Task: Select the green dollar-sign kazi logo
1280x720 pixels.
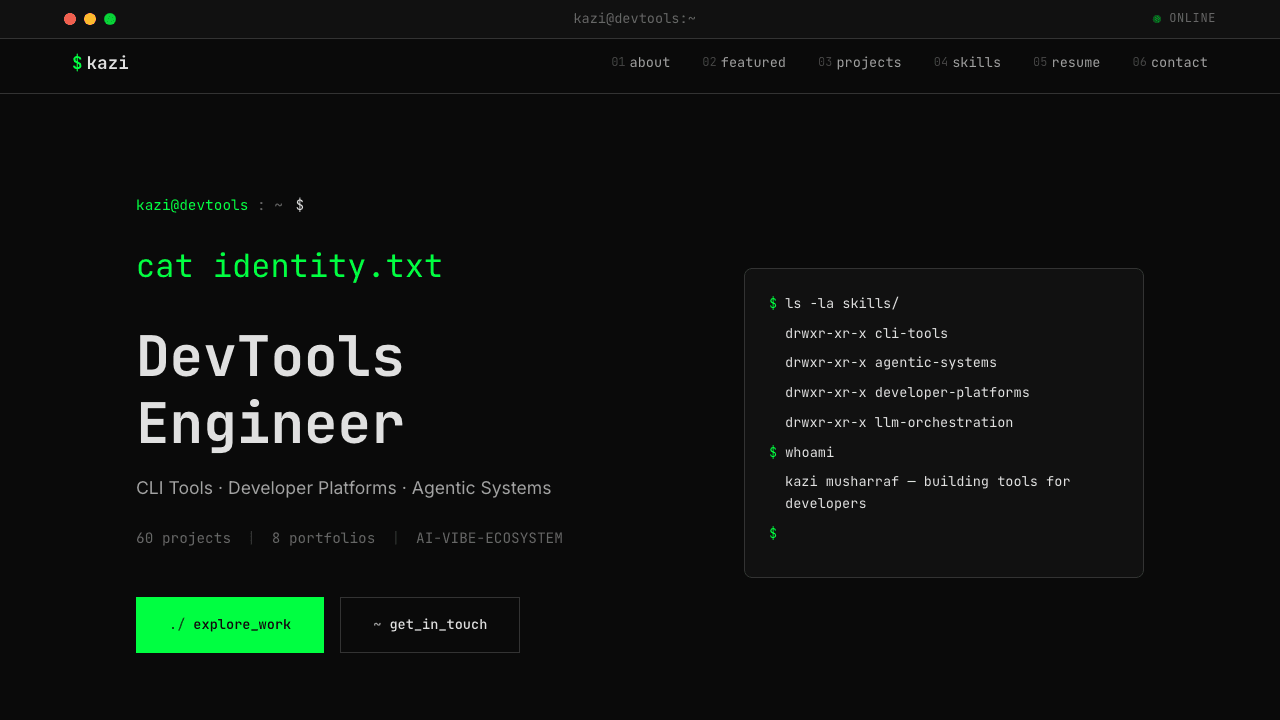Action: click(100, 62)
